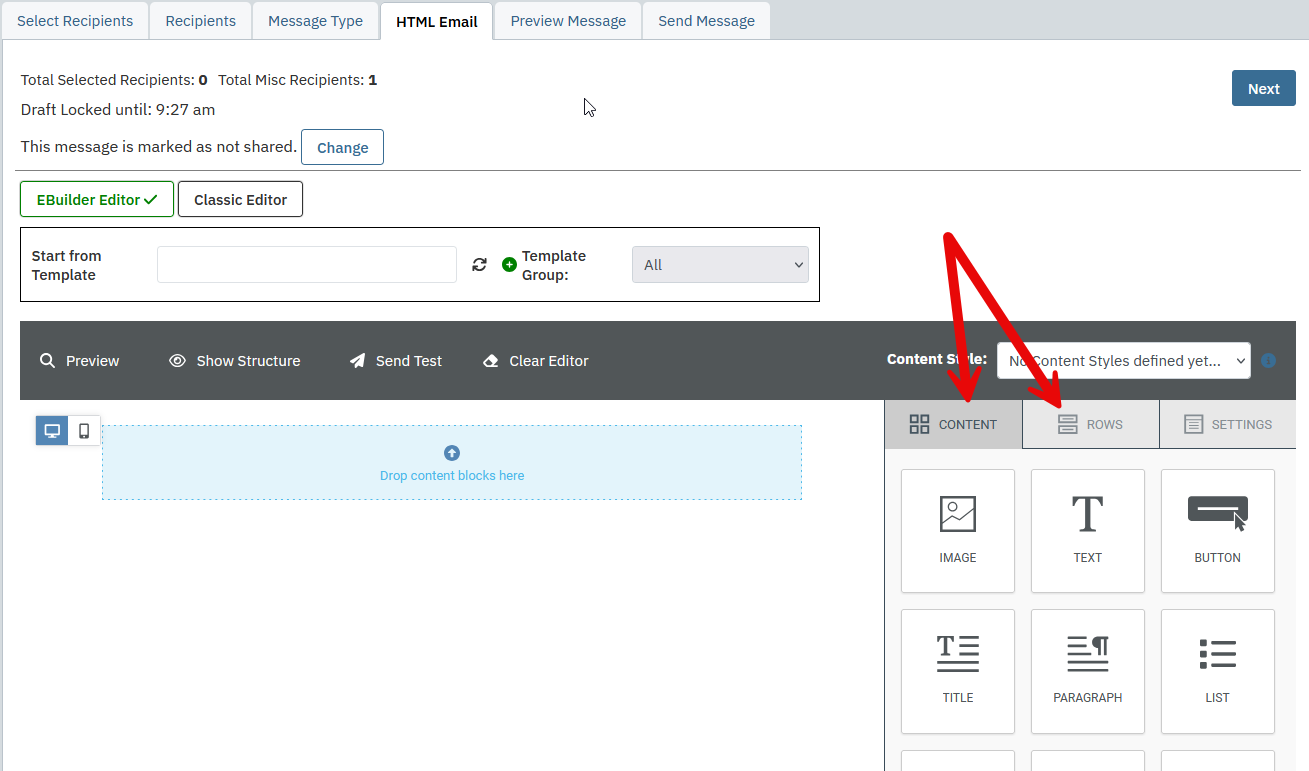Open the Settings panel tab

[x=1228, y=424]
